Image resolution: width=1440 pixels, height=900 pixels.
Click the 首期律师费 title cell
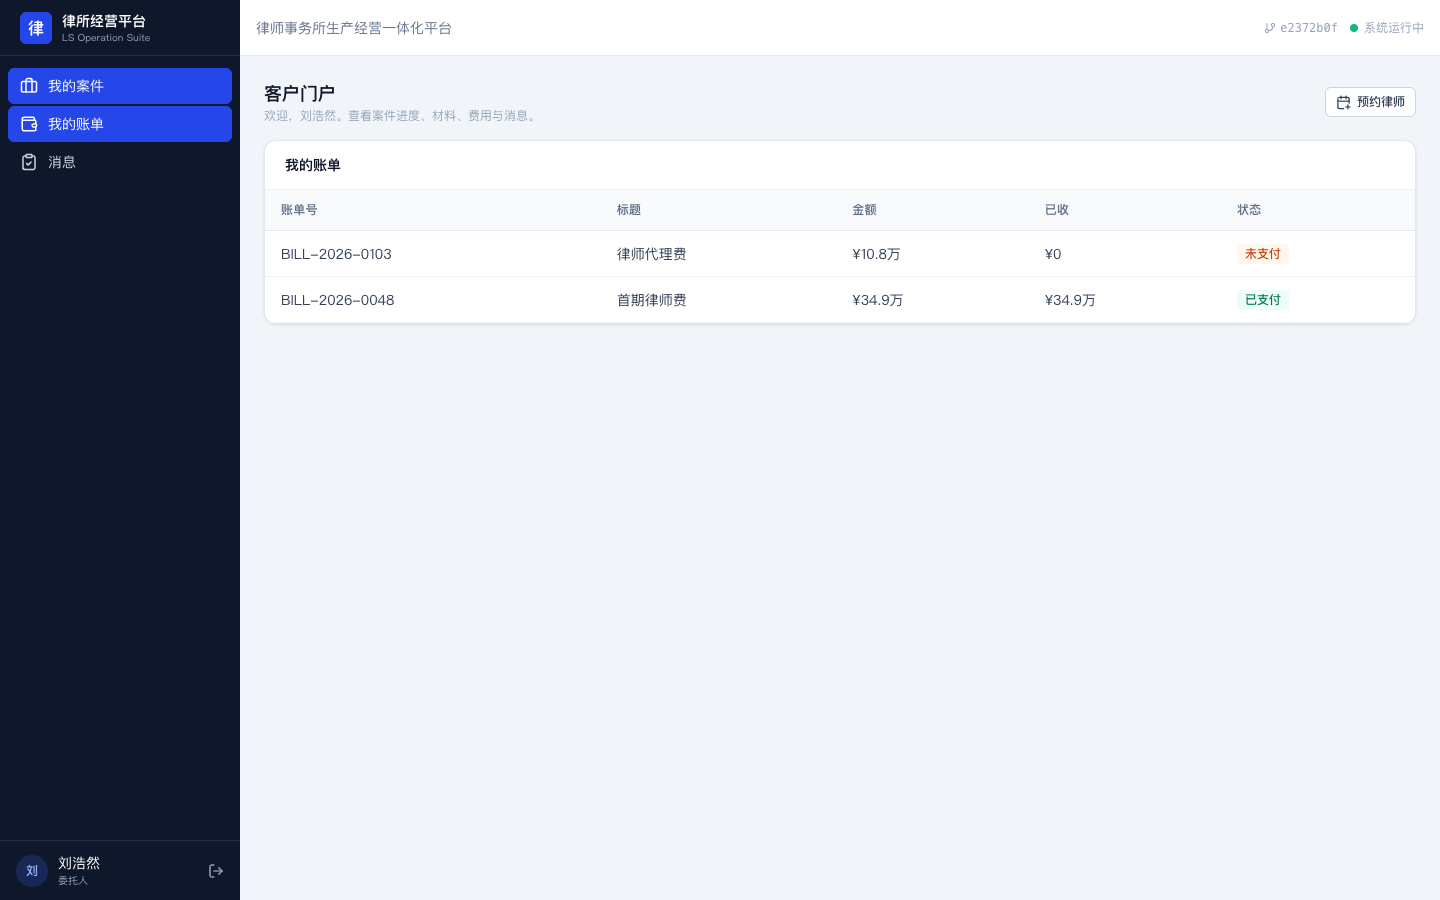(x=652, y=300)
